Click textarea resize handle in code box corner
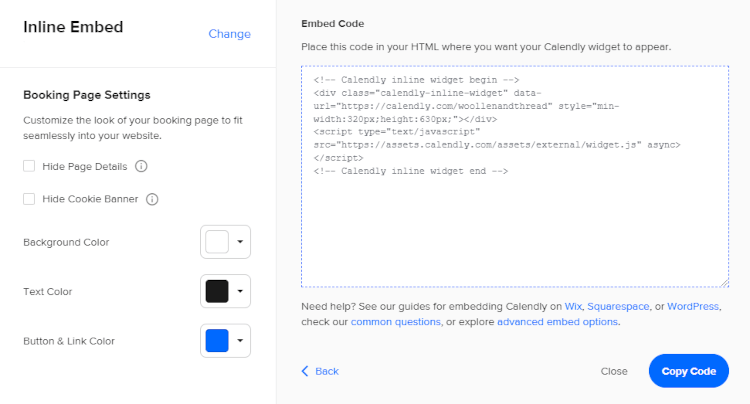Image resolution: width=750 pixels, height=404 pixels. point(724,283)
